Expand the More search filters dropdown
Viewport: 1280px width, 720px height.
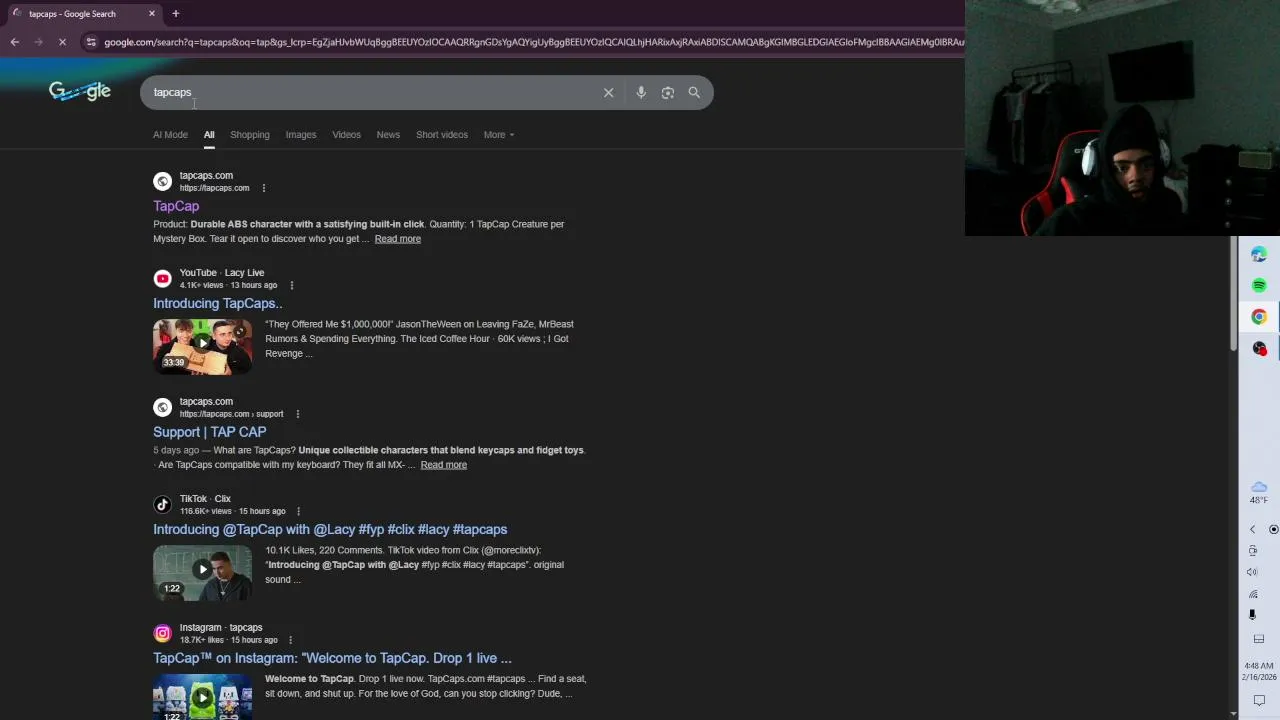pyautogui.click(x=498, y=135)
